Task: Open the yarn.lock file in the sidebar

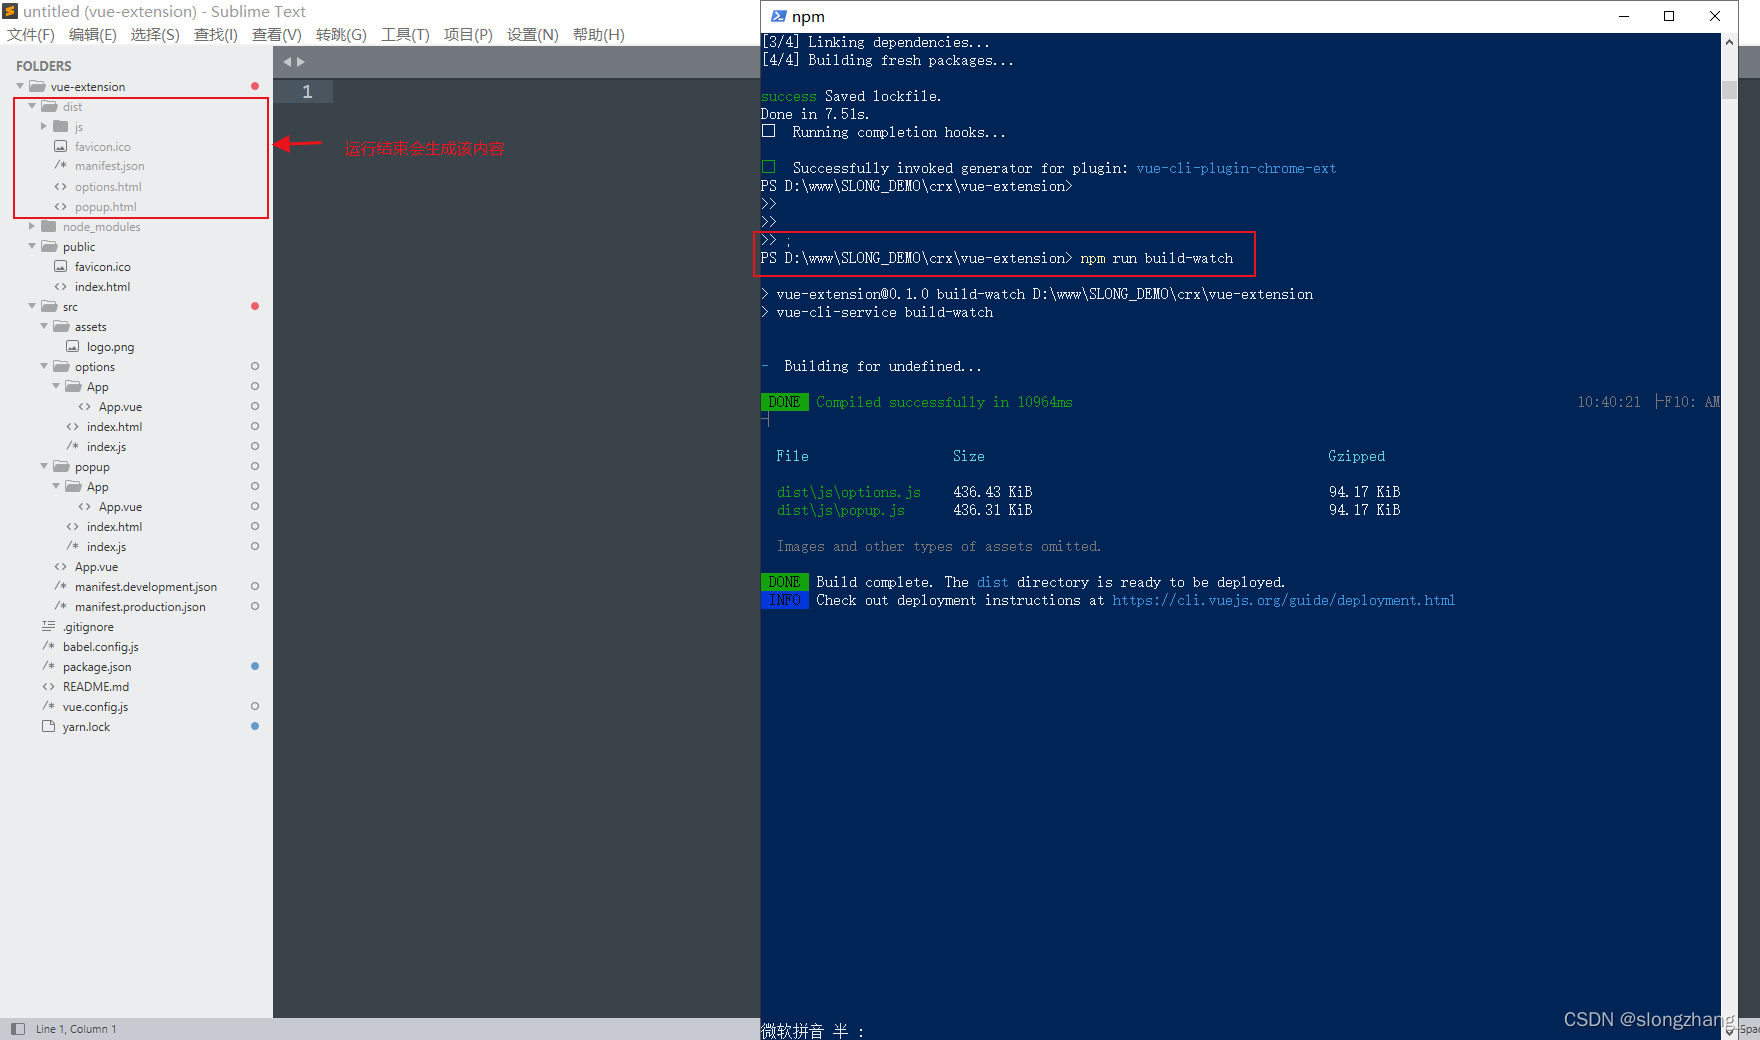Action: pos(85,726)
